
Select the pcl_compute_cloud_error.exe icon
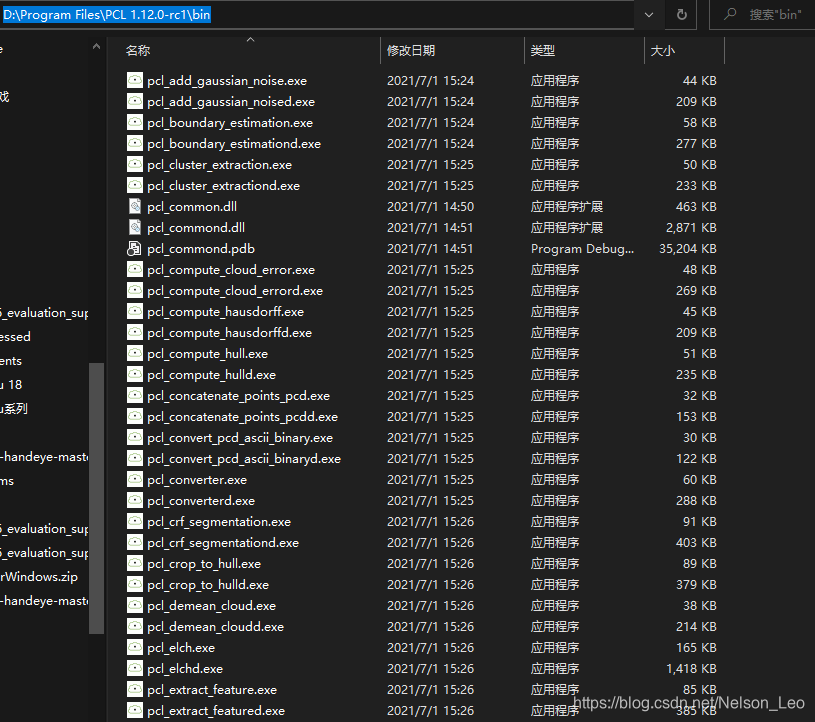[x=135, y=270]
